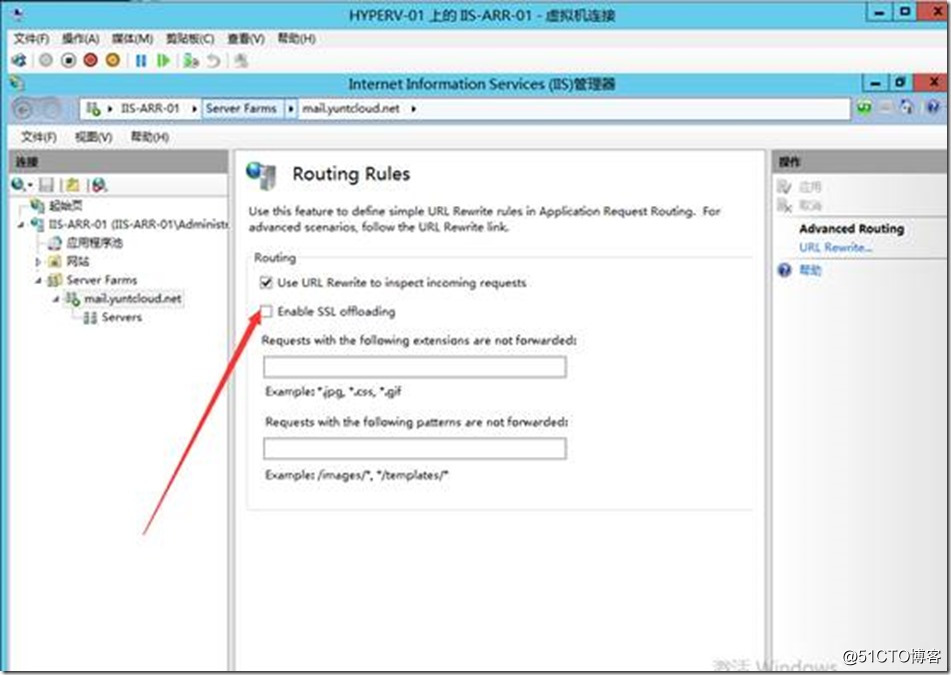Open connect dropdown arrow in Connections toolbar
Screen dimensions: 951x675
coord(30,185)
